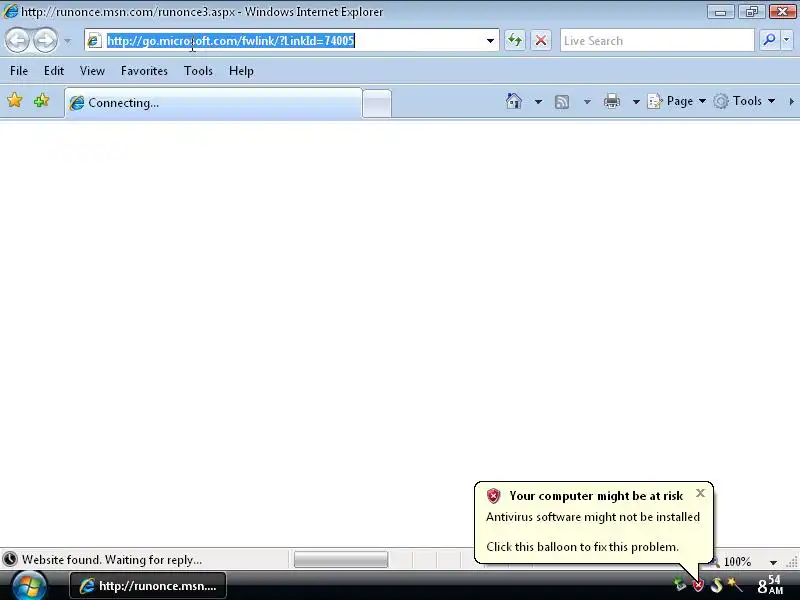The image size is (800, 600).
Task: Open search provider options dropdown
Action: pyautogui.click(x=786, y=40)
